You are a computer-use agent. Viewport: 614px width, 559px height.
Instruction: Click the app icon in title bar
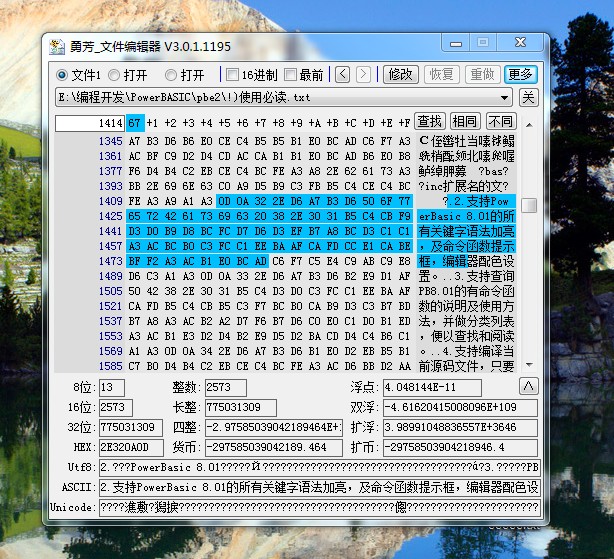[x=56, y=43]
